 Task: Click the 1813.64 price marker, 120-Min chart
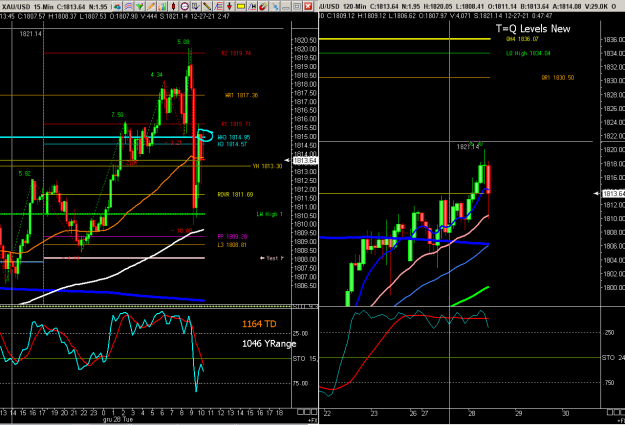[x=614, y=194]
